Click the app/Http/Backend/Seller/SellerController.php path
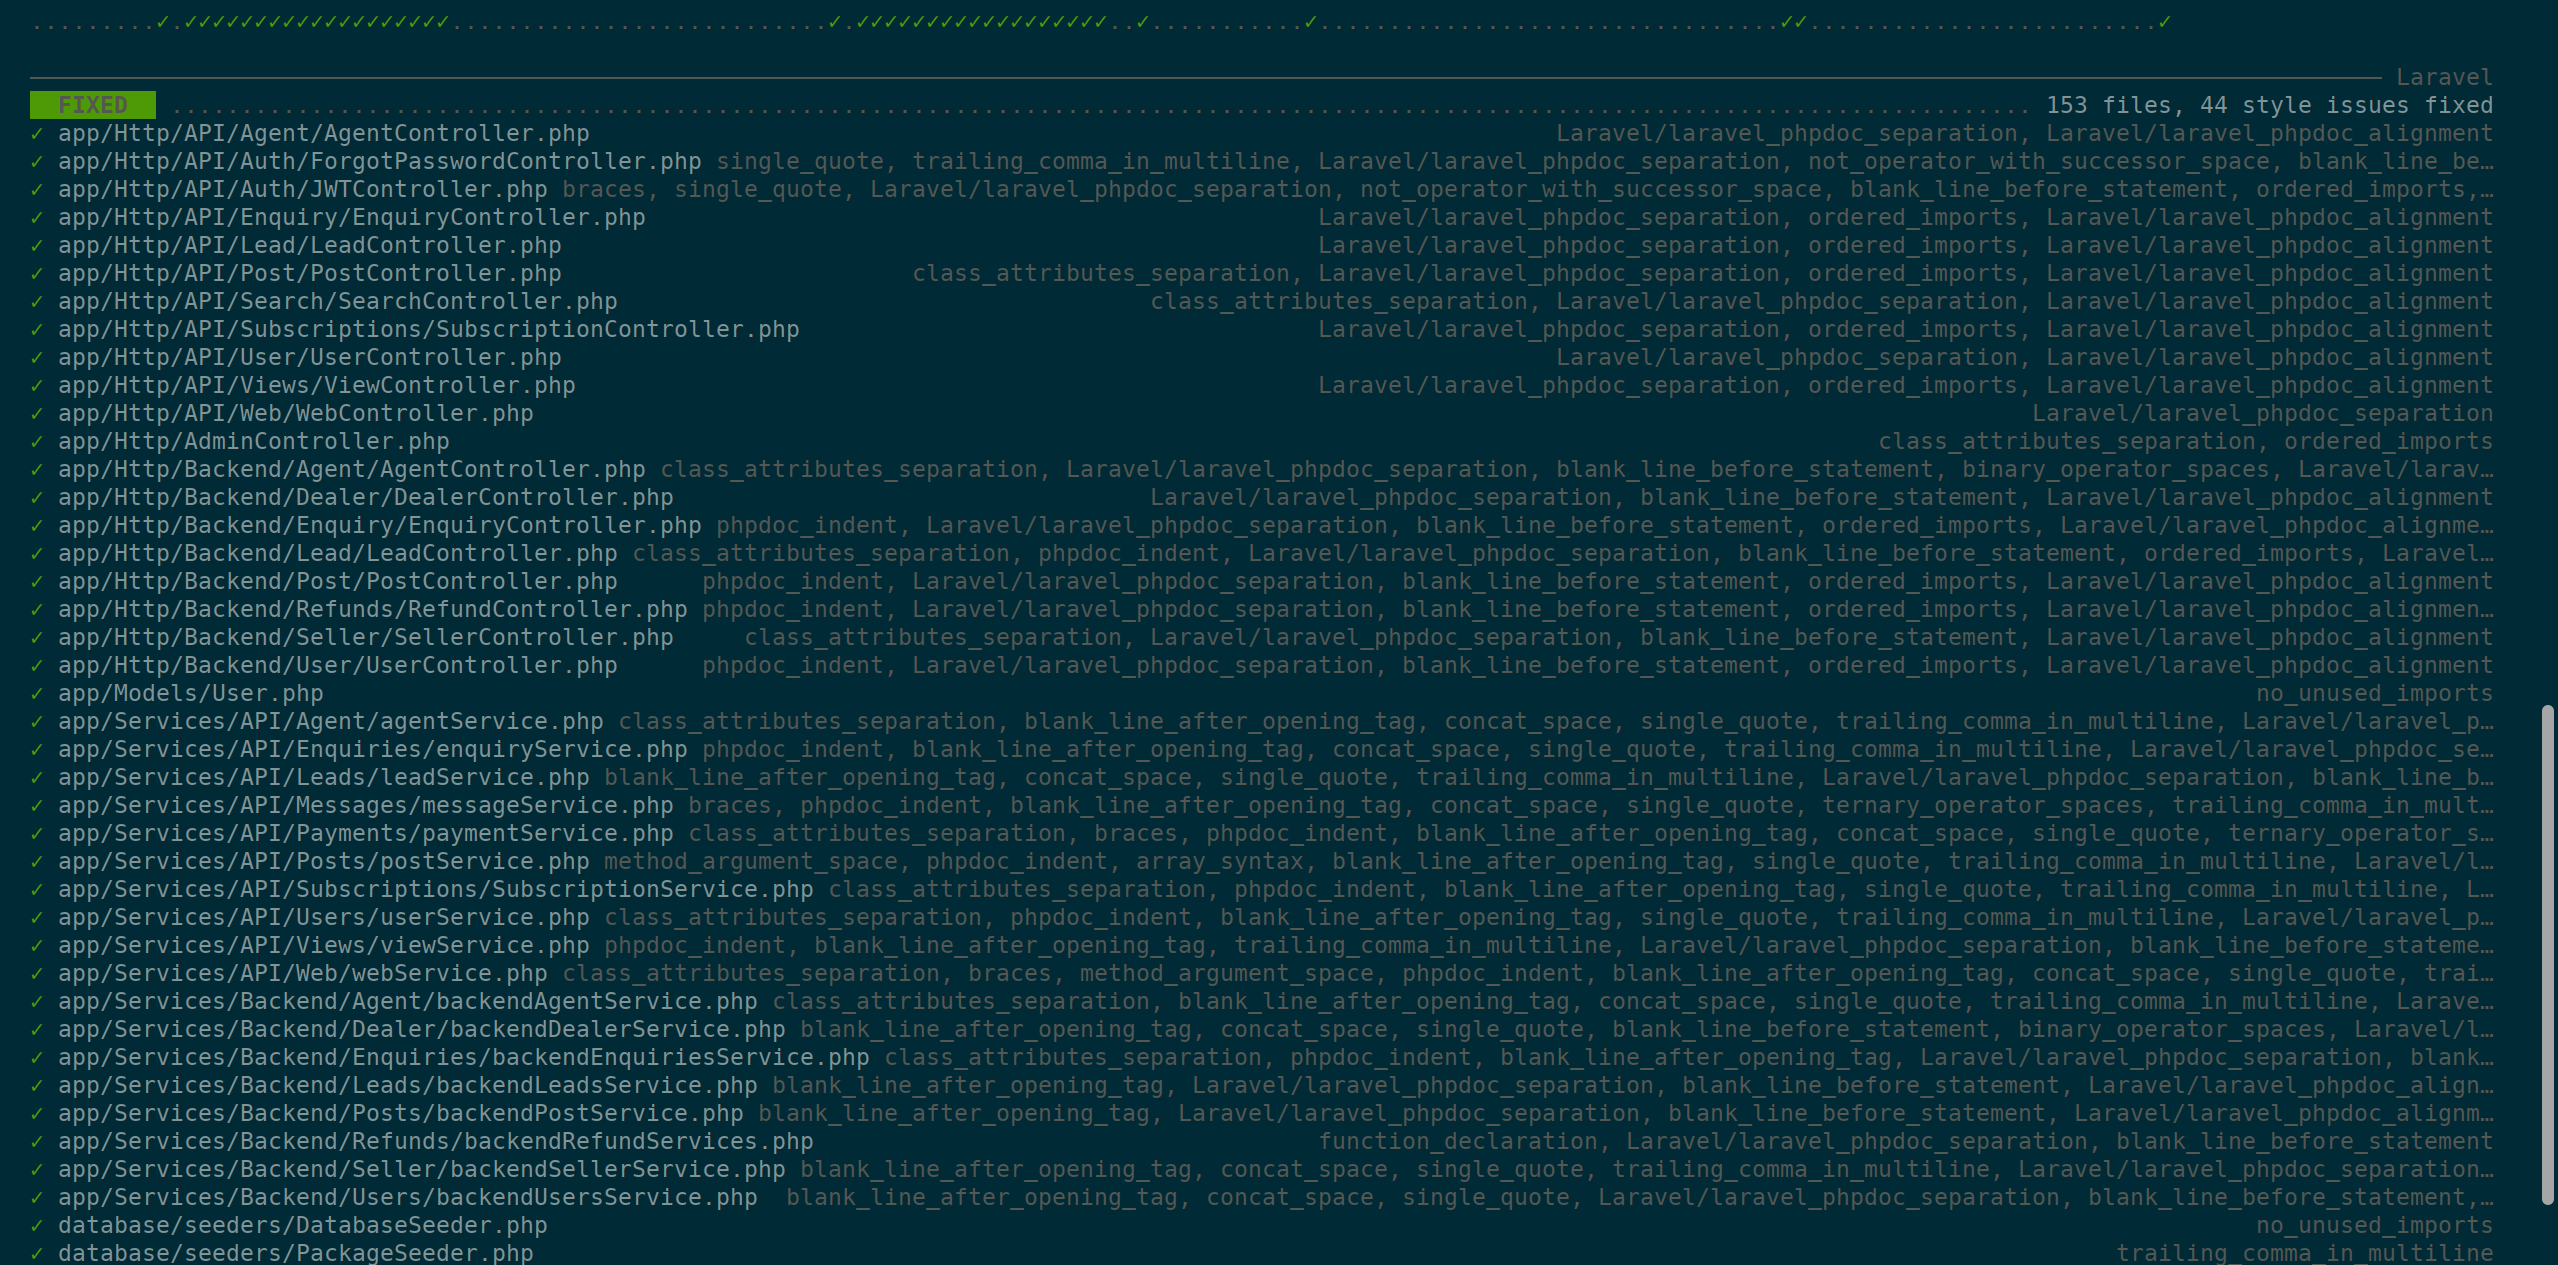This screenshot has width=2558, height=1265. point(366,637)
